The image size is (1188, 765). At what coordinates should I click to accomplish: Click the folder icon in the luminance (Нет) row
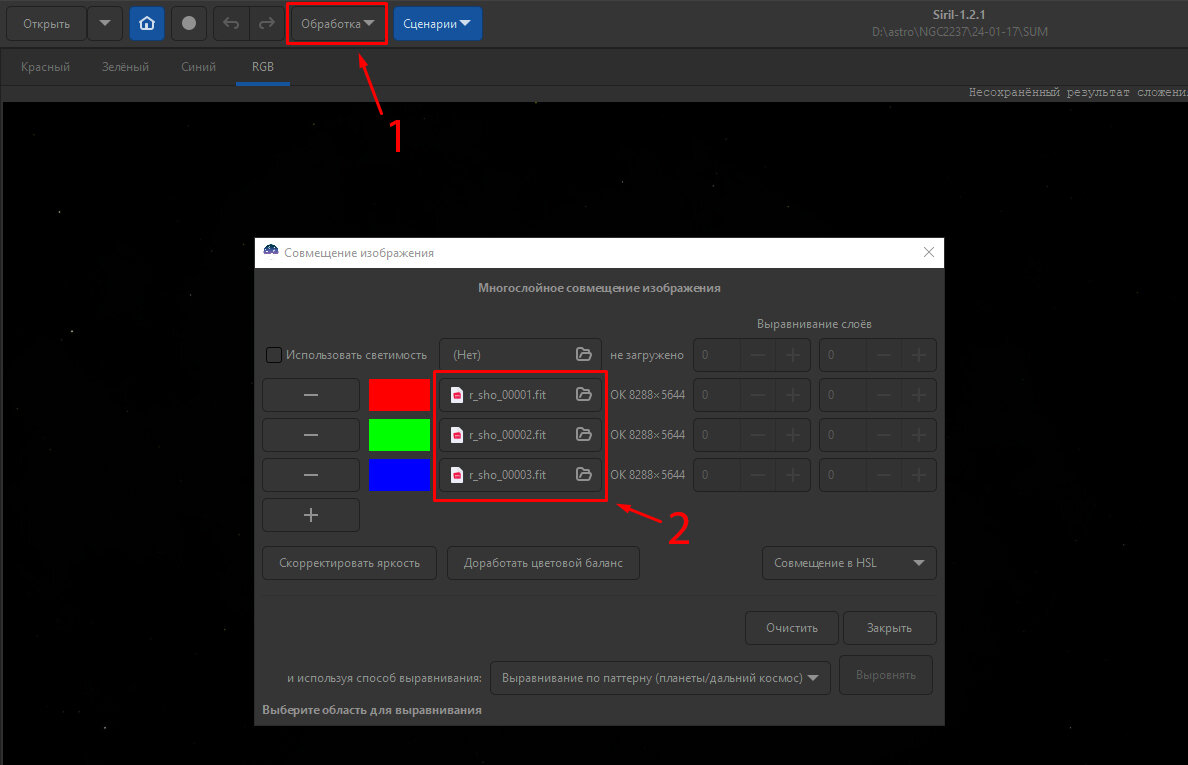(x=583, y=354)
